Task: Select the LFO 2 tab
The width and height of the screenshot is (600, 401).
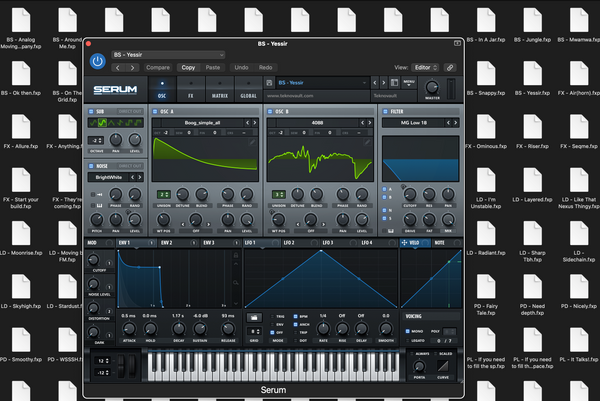Action: coord(300,243)
